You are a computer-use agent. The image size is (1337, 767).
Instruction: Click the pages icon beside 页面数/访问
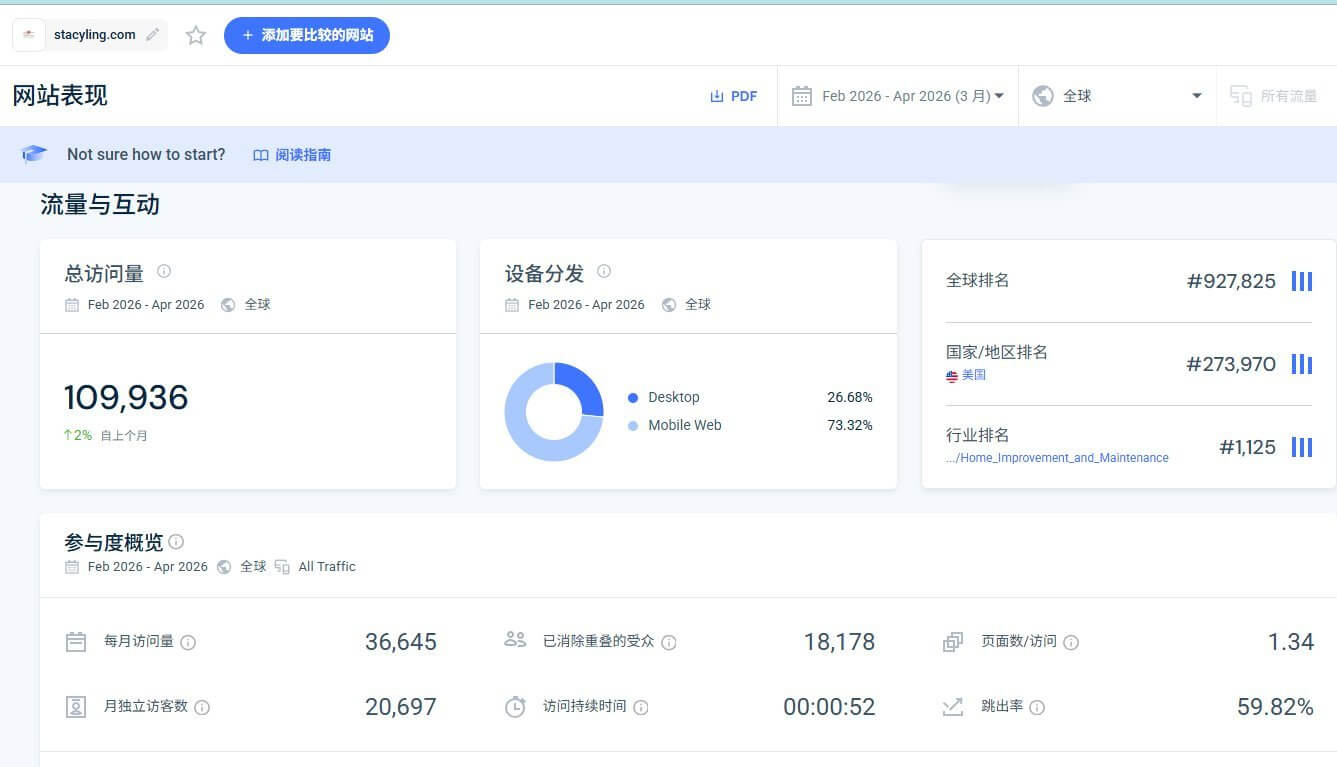[x=953, y=642]
